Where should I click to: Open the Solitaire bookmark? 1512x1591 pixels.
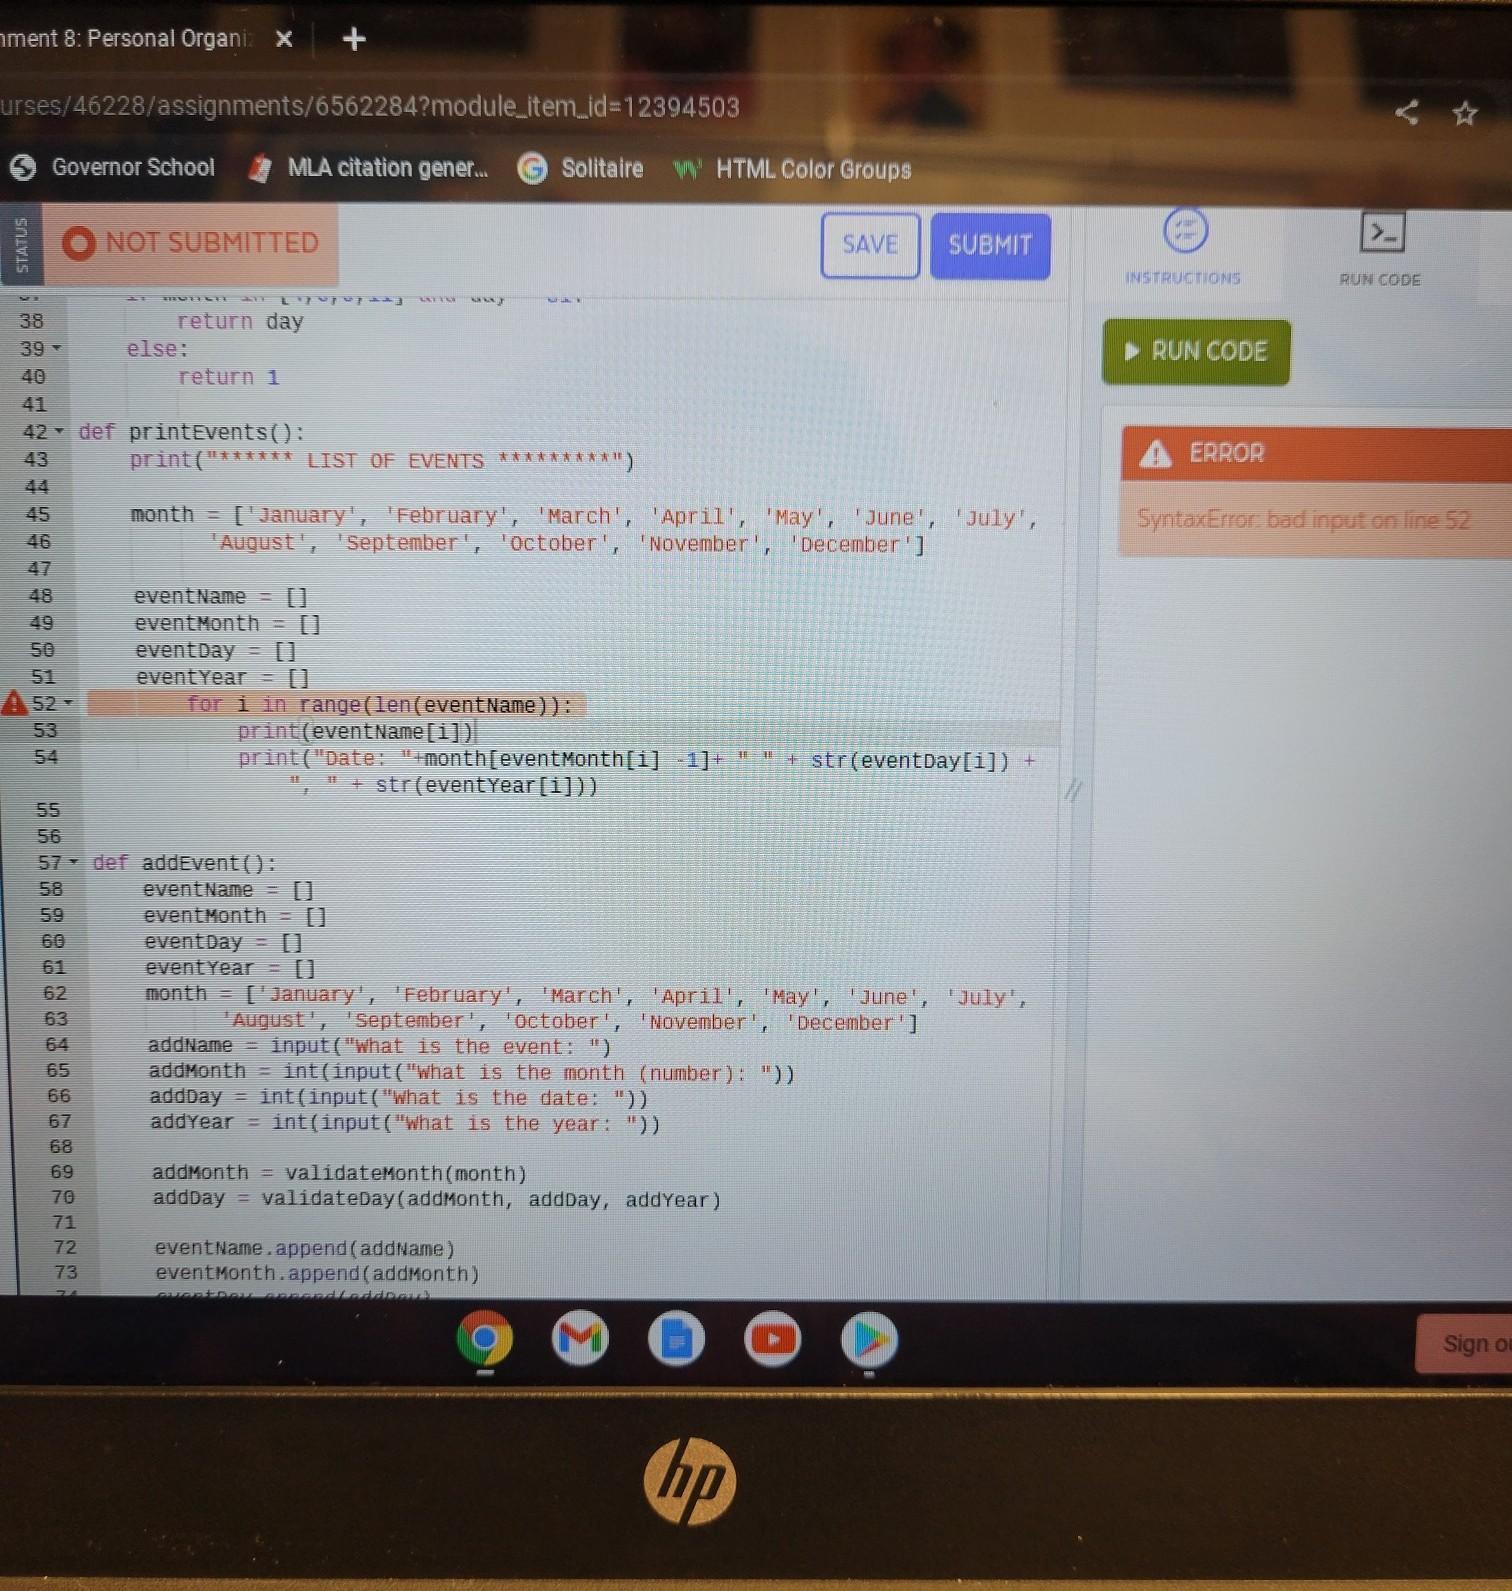coord(581,168)
